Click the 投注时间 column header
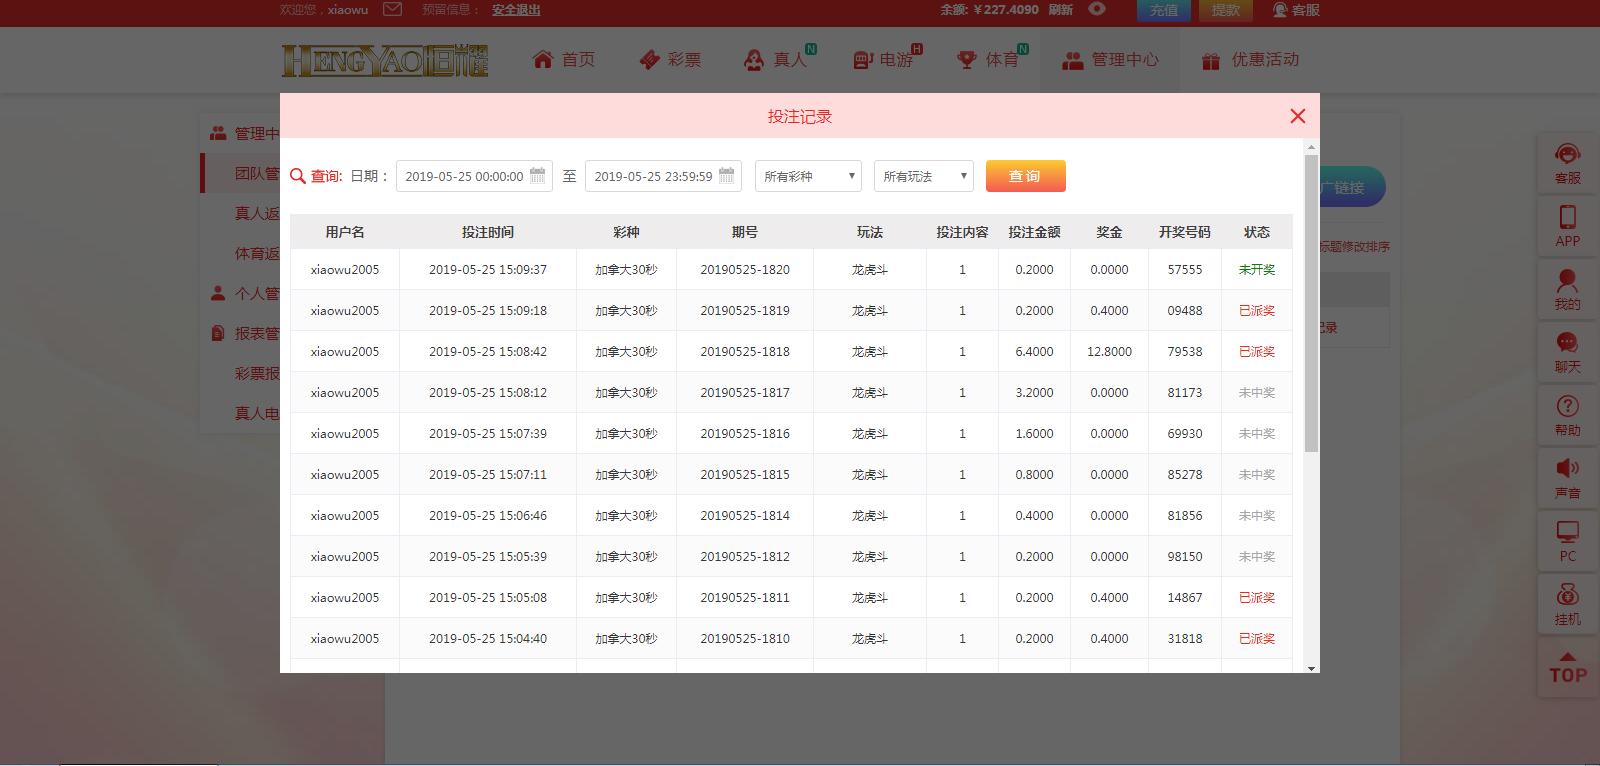This screenshot has height=766, width=1600. click(488, 232)
